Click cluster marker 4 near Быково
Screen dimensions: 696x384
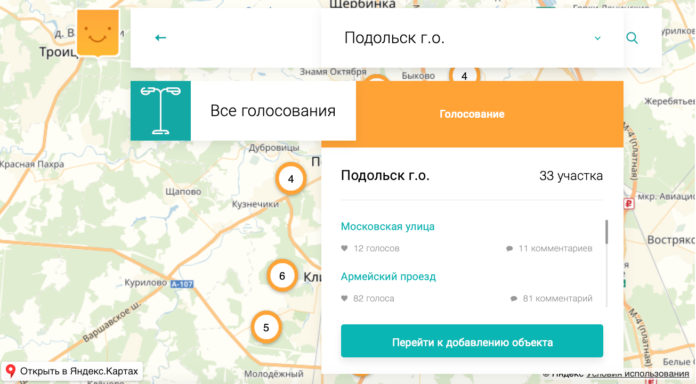[464, 75]
